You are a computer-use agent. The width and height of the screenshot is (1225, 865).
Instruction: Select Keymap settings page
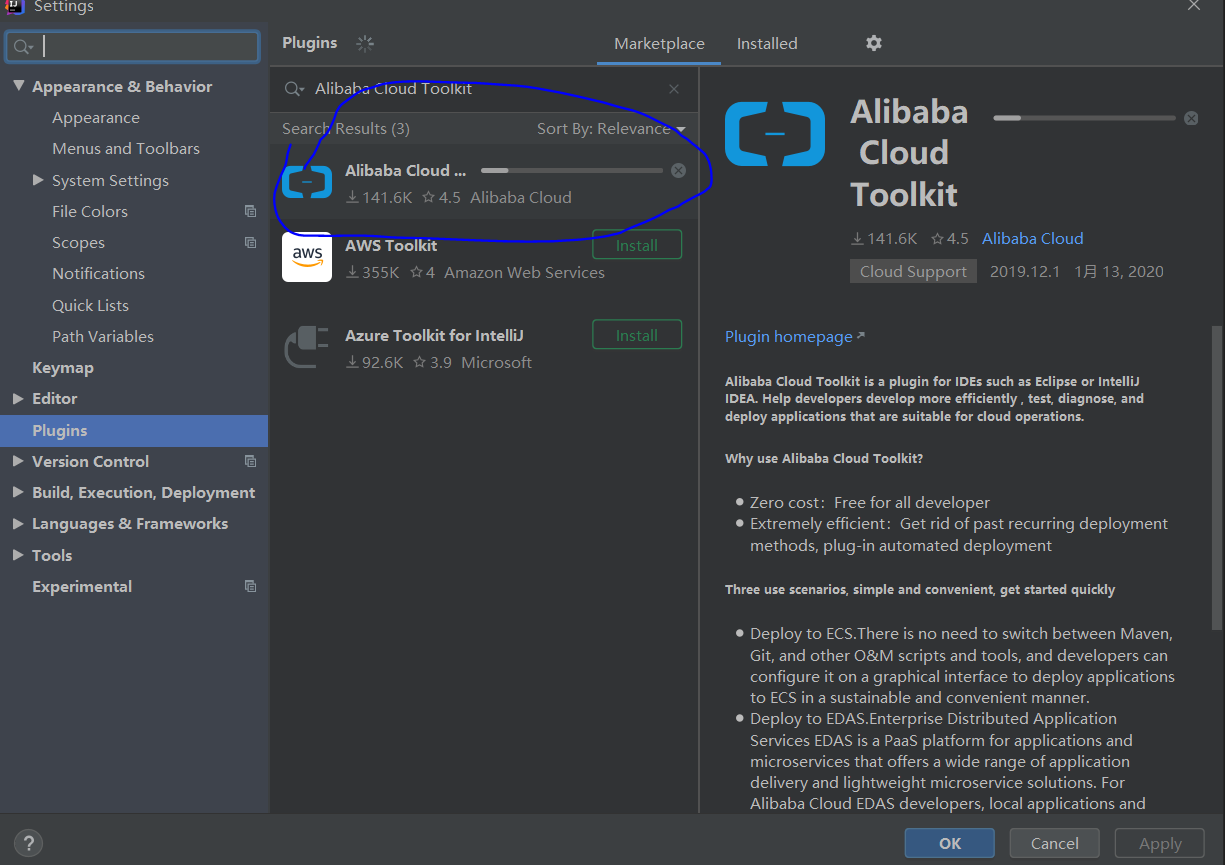pos(63,367)
